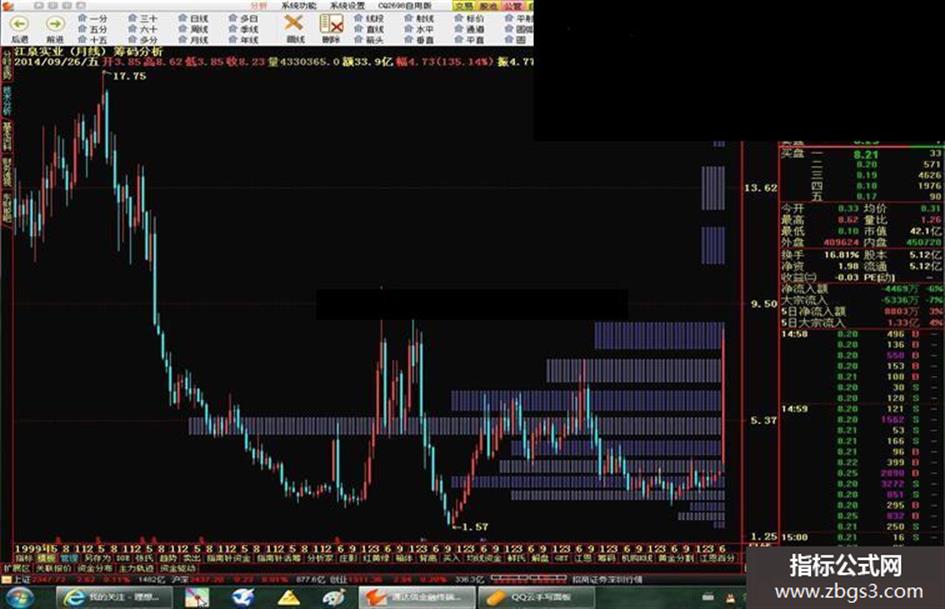Image resolution: width=945 pixels, height=609 pixels.
Task: Switch chart to 年线 yearly period
Action: point(243,40)
